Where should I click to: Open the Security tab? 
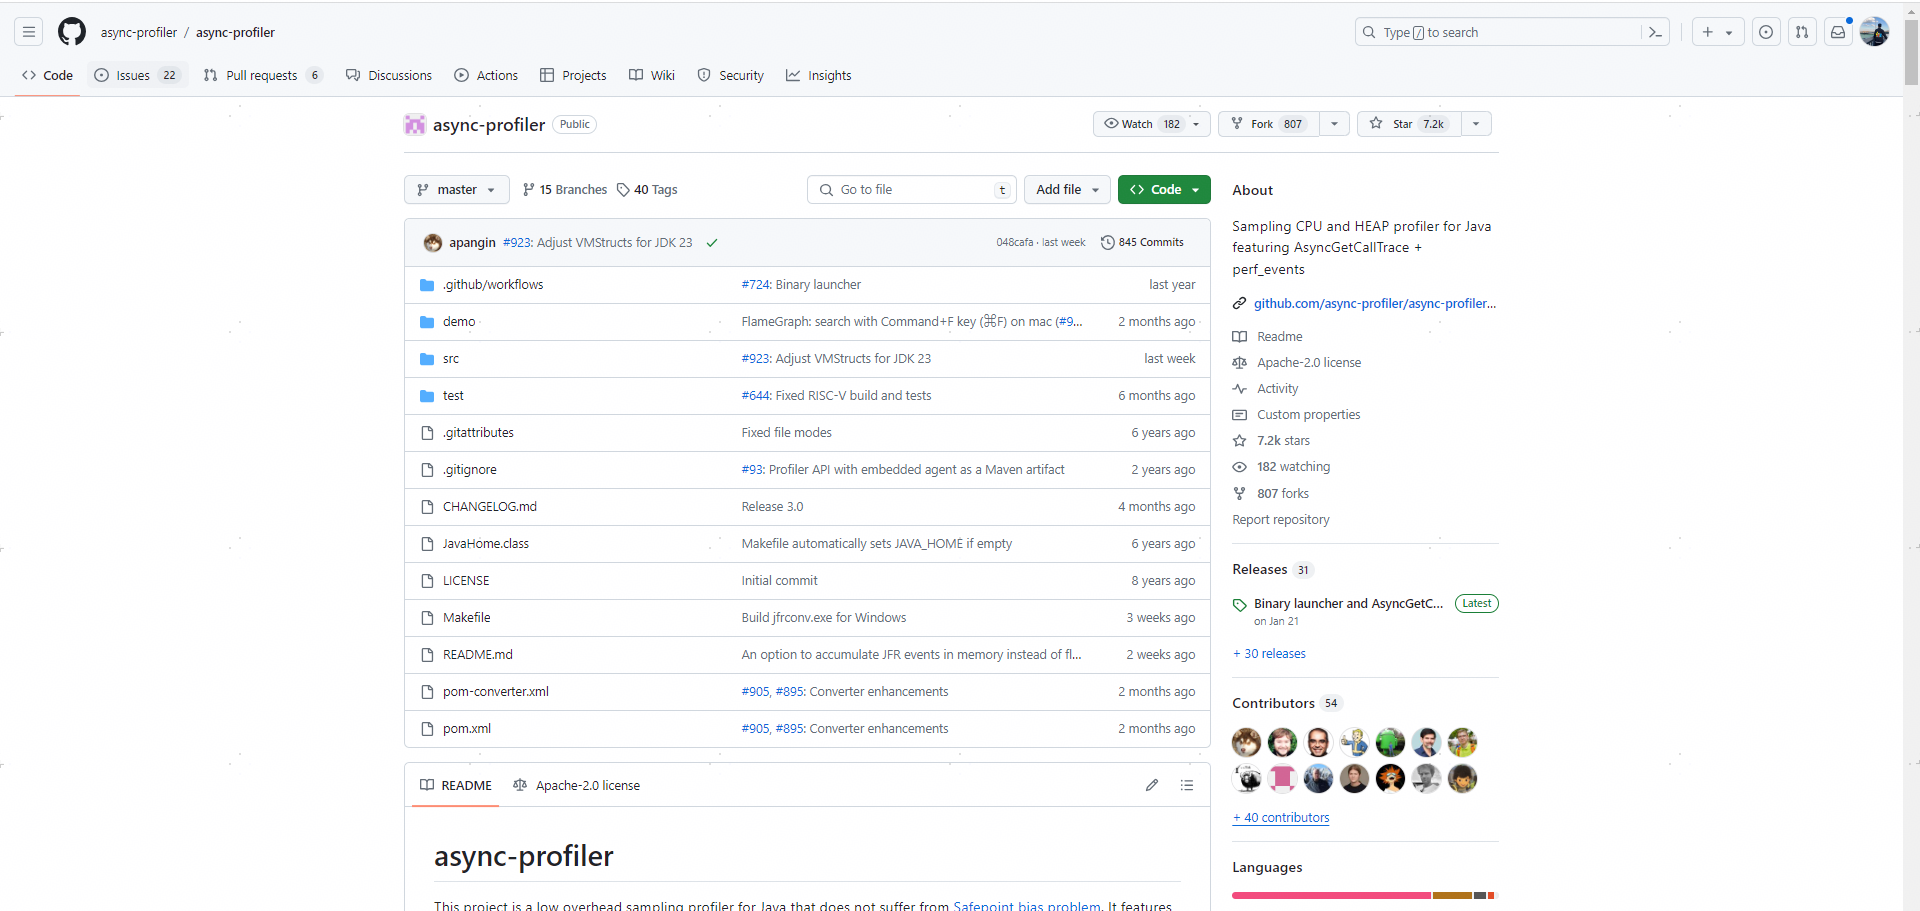tap(731, 75)
